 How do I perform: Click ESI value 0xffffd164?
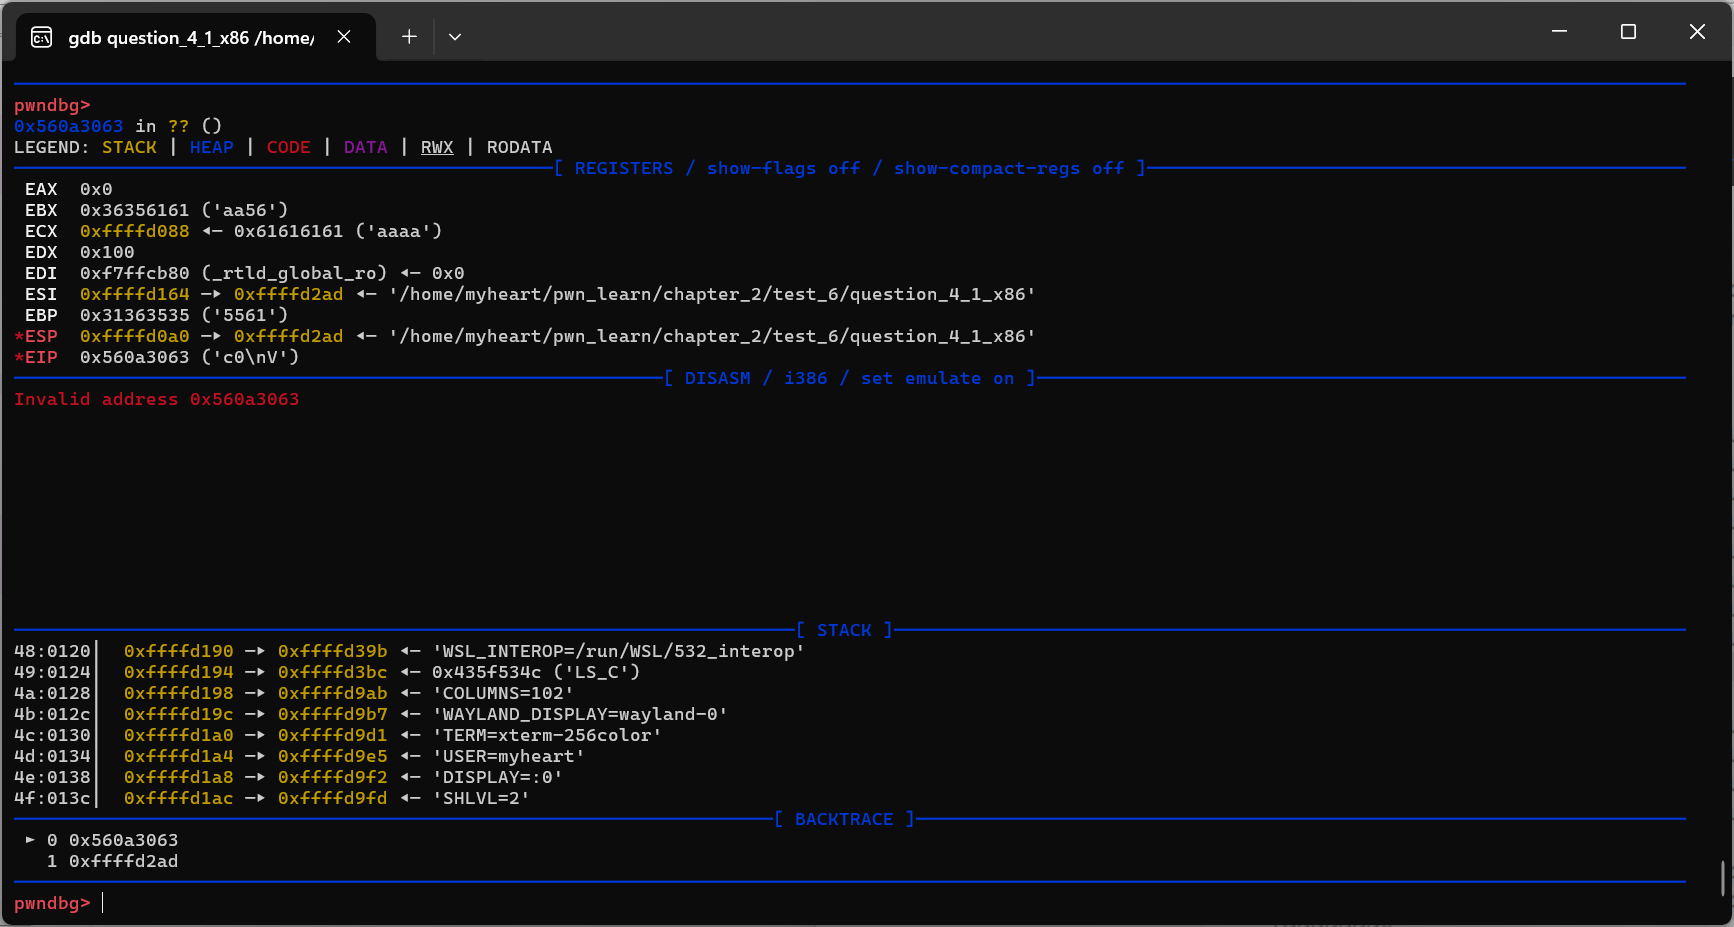(135, 294)
